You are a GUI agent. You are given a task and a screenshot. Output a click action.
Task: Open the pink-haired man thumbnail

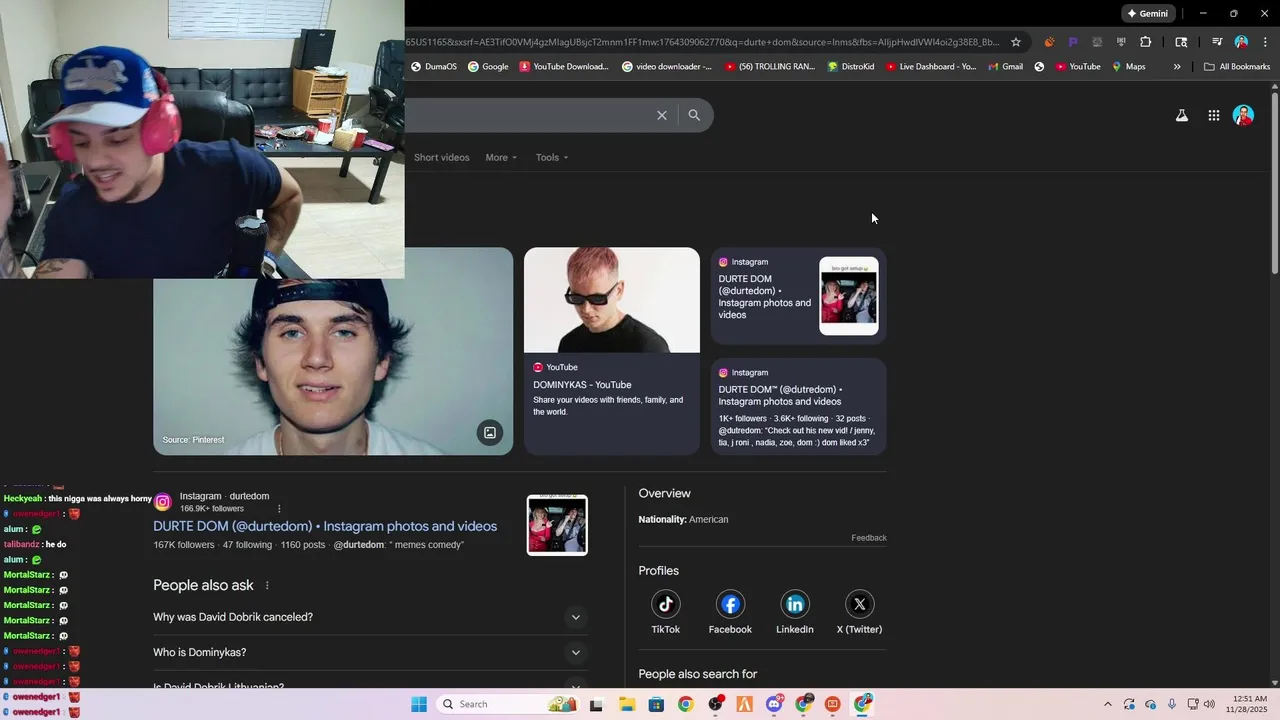point(612,300)
